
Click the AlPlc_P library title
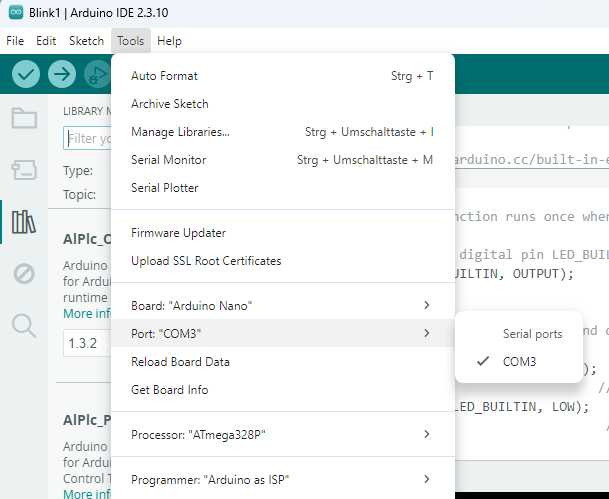pos(87,420)
